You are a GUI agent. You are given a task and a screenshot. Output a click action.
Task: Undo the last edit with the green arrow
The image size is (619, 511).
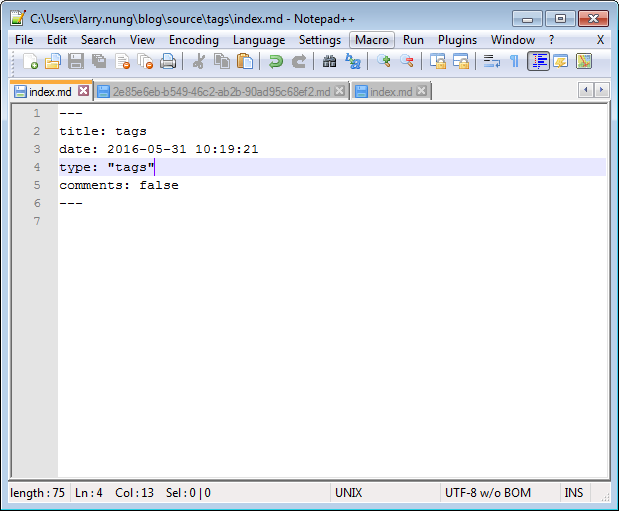tap(276, 62)
